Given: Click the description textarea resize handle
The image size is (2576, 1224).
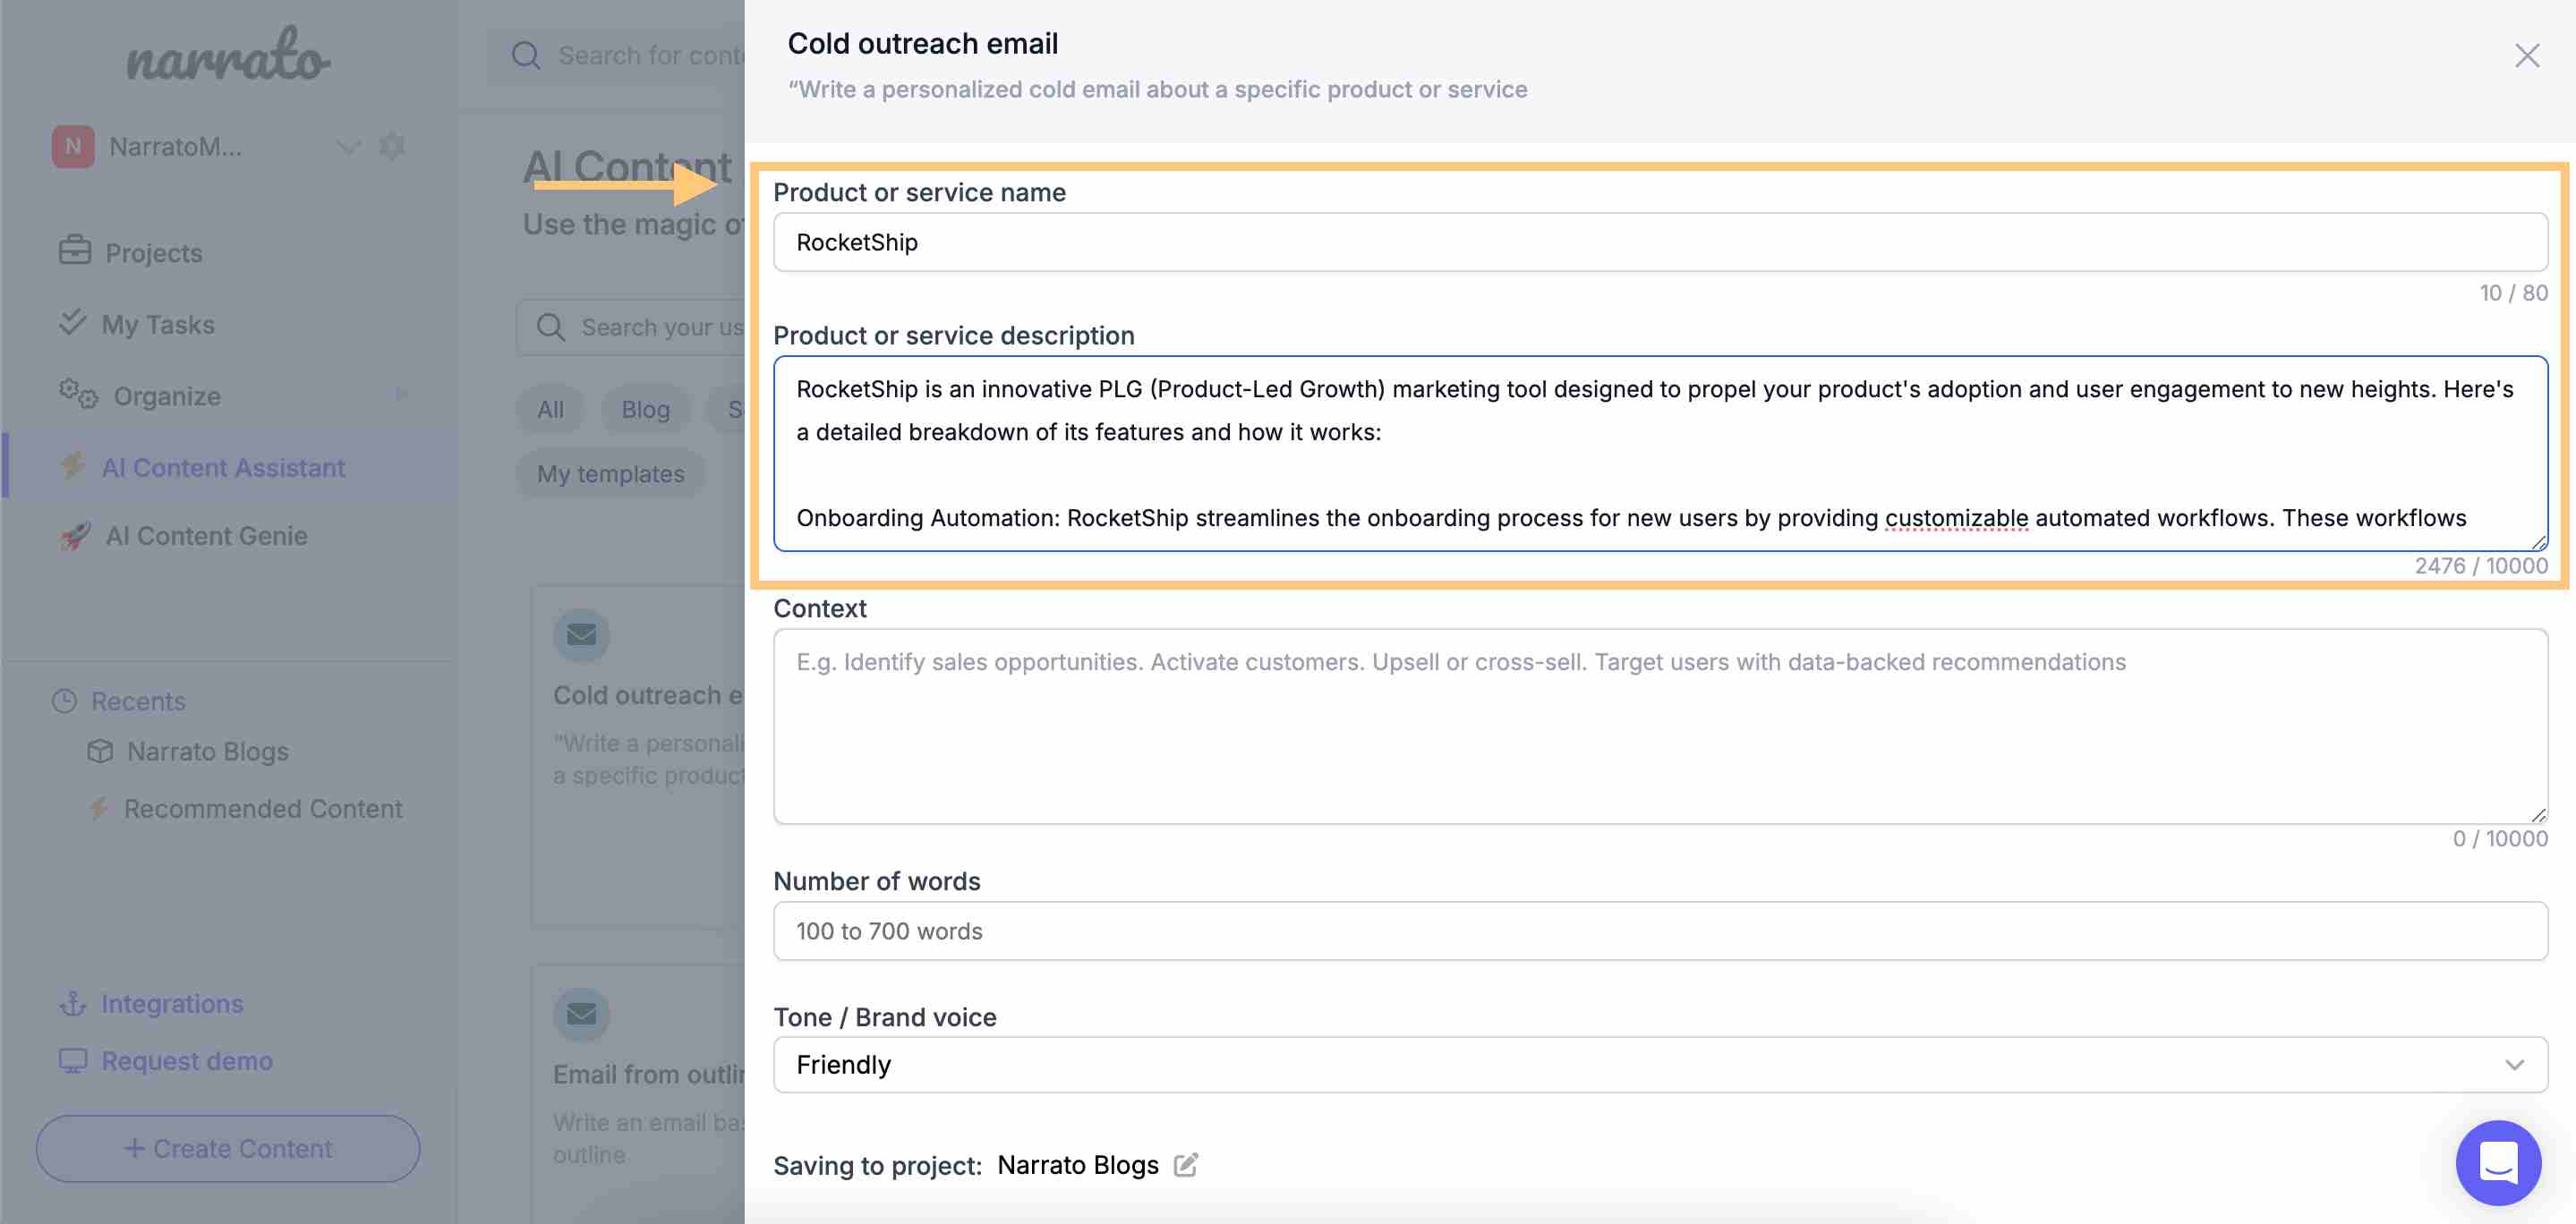Looking at the screenshot, I should pos(2538,542).
